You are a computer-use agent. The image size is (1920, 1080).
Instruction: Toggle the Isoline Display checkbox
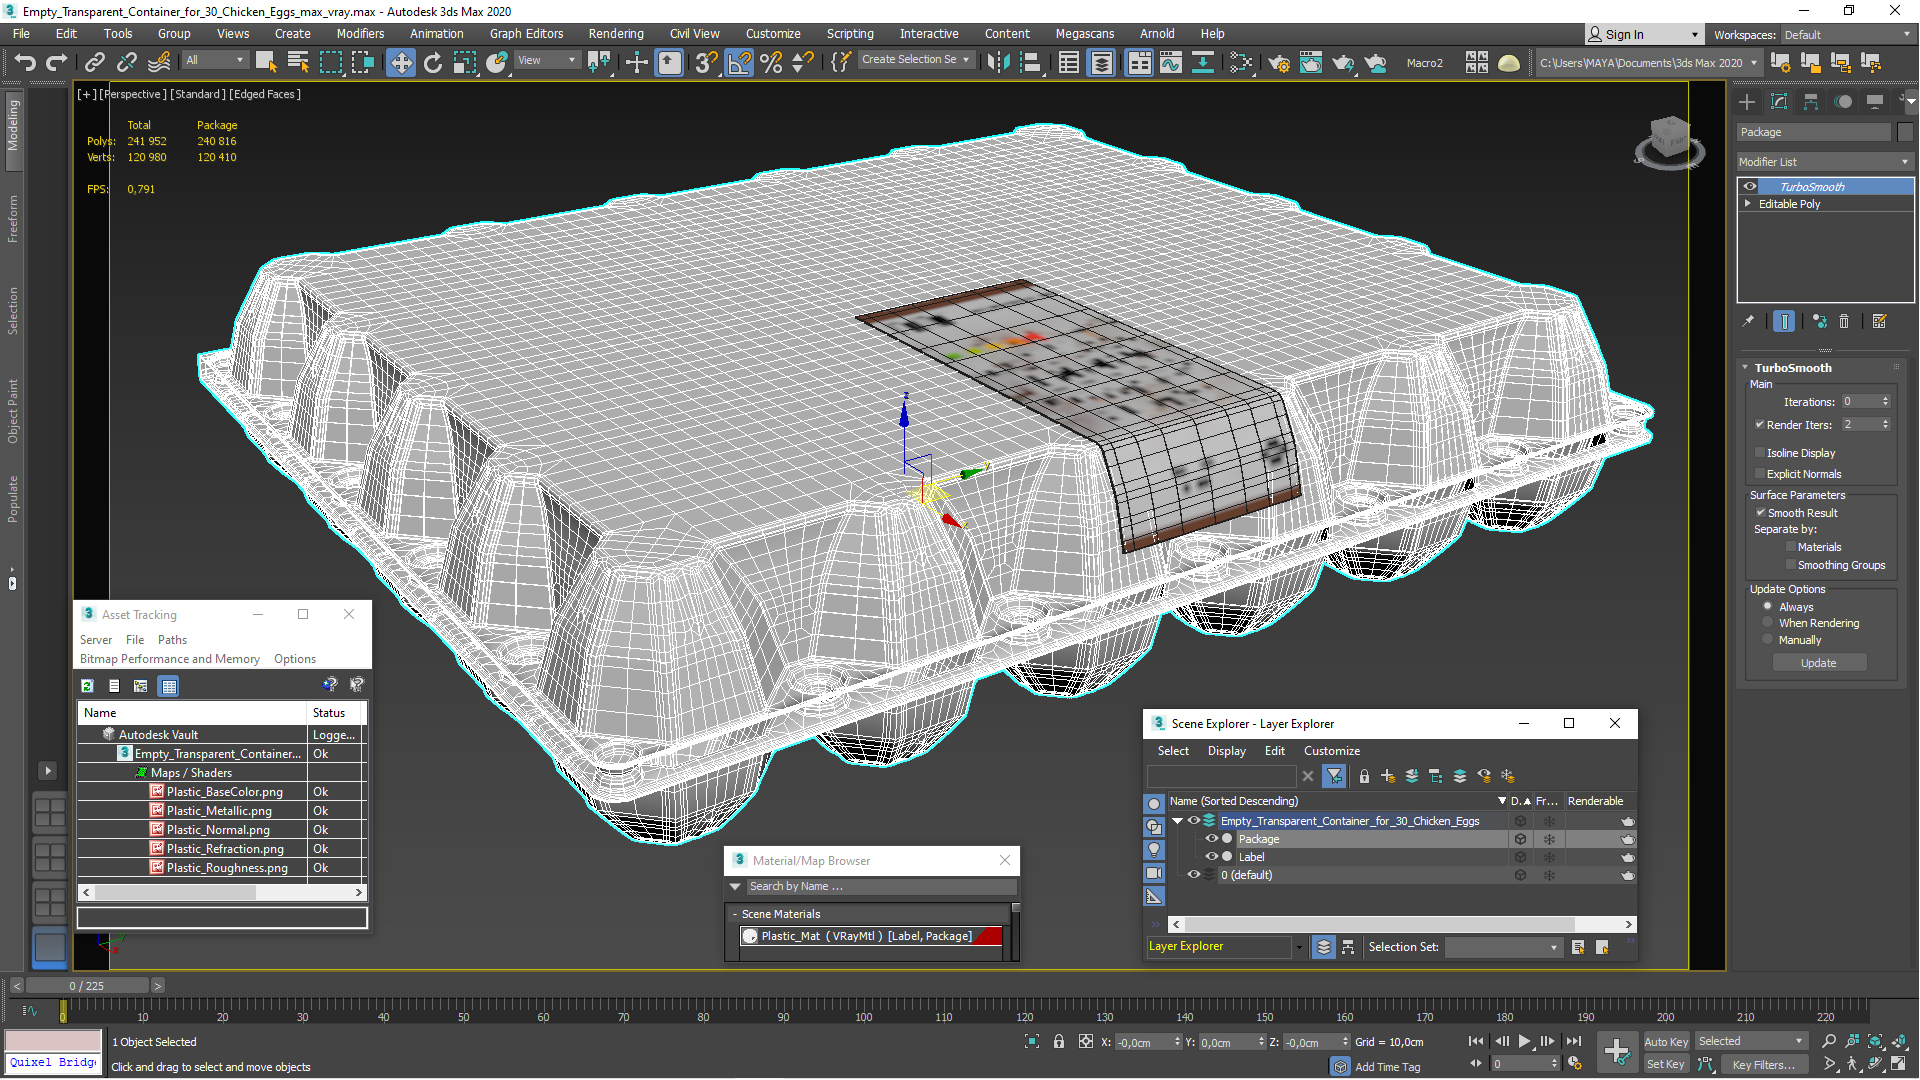point(1761,453)
